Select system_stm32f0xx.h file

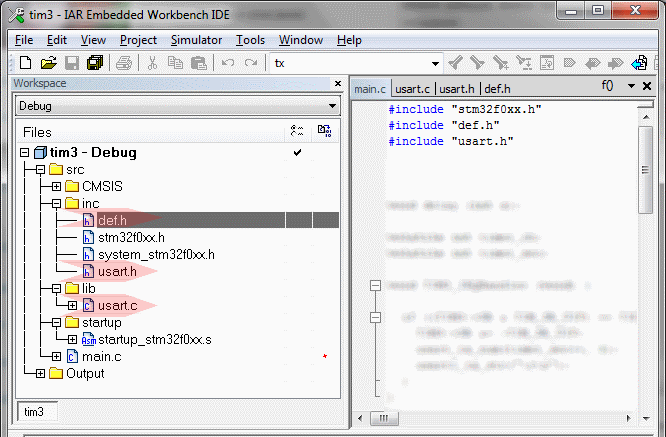pyautogui.click(x=156, y=254)
